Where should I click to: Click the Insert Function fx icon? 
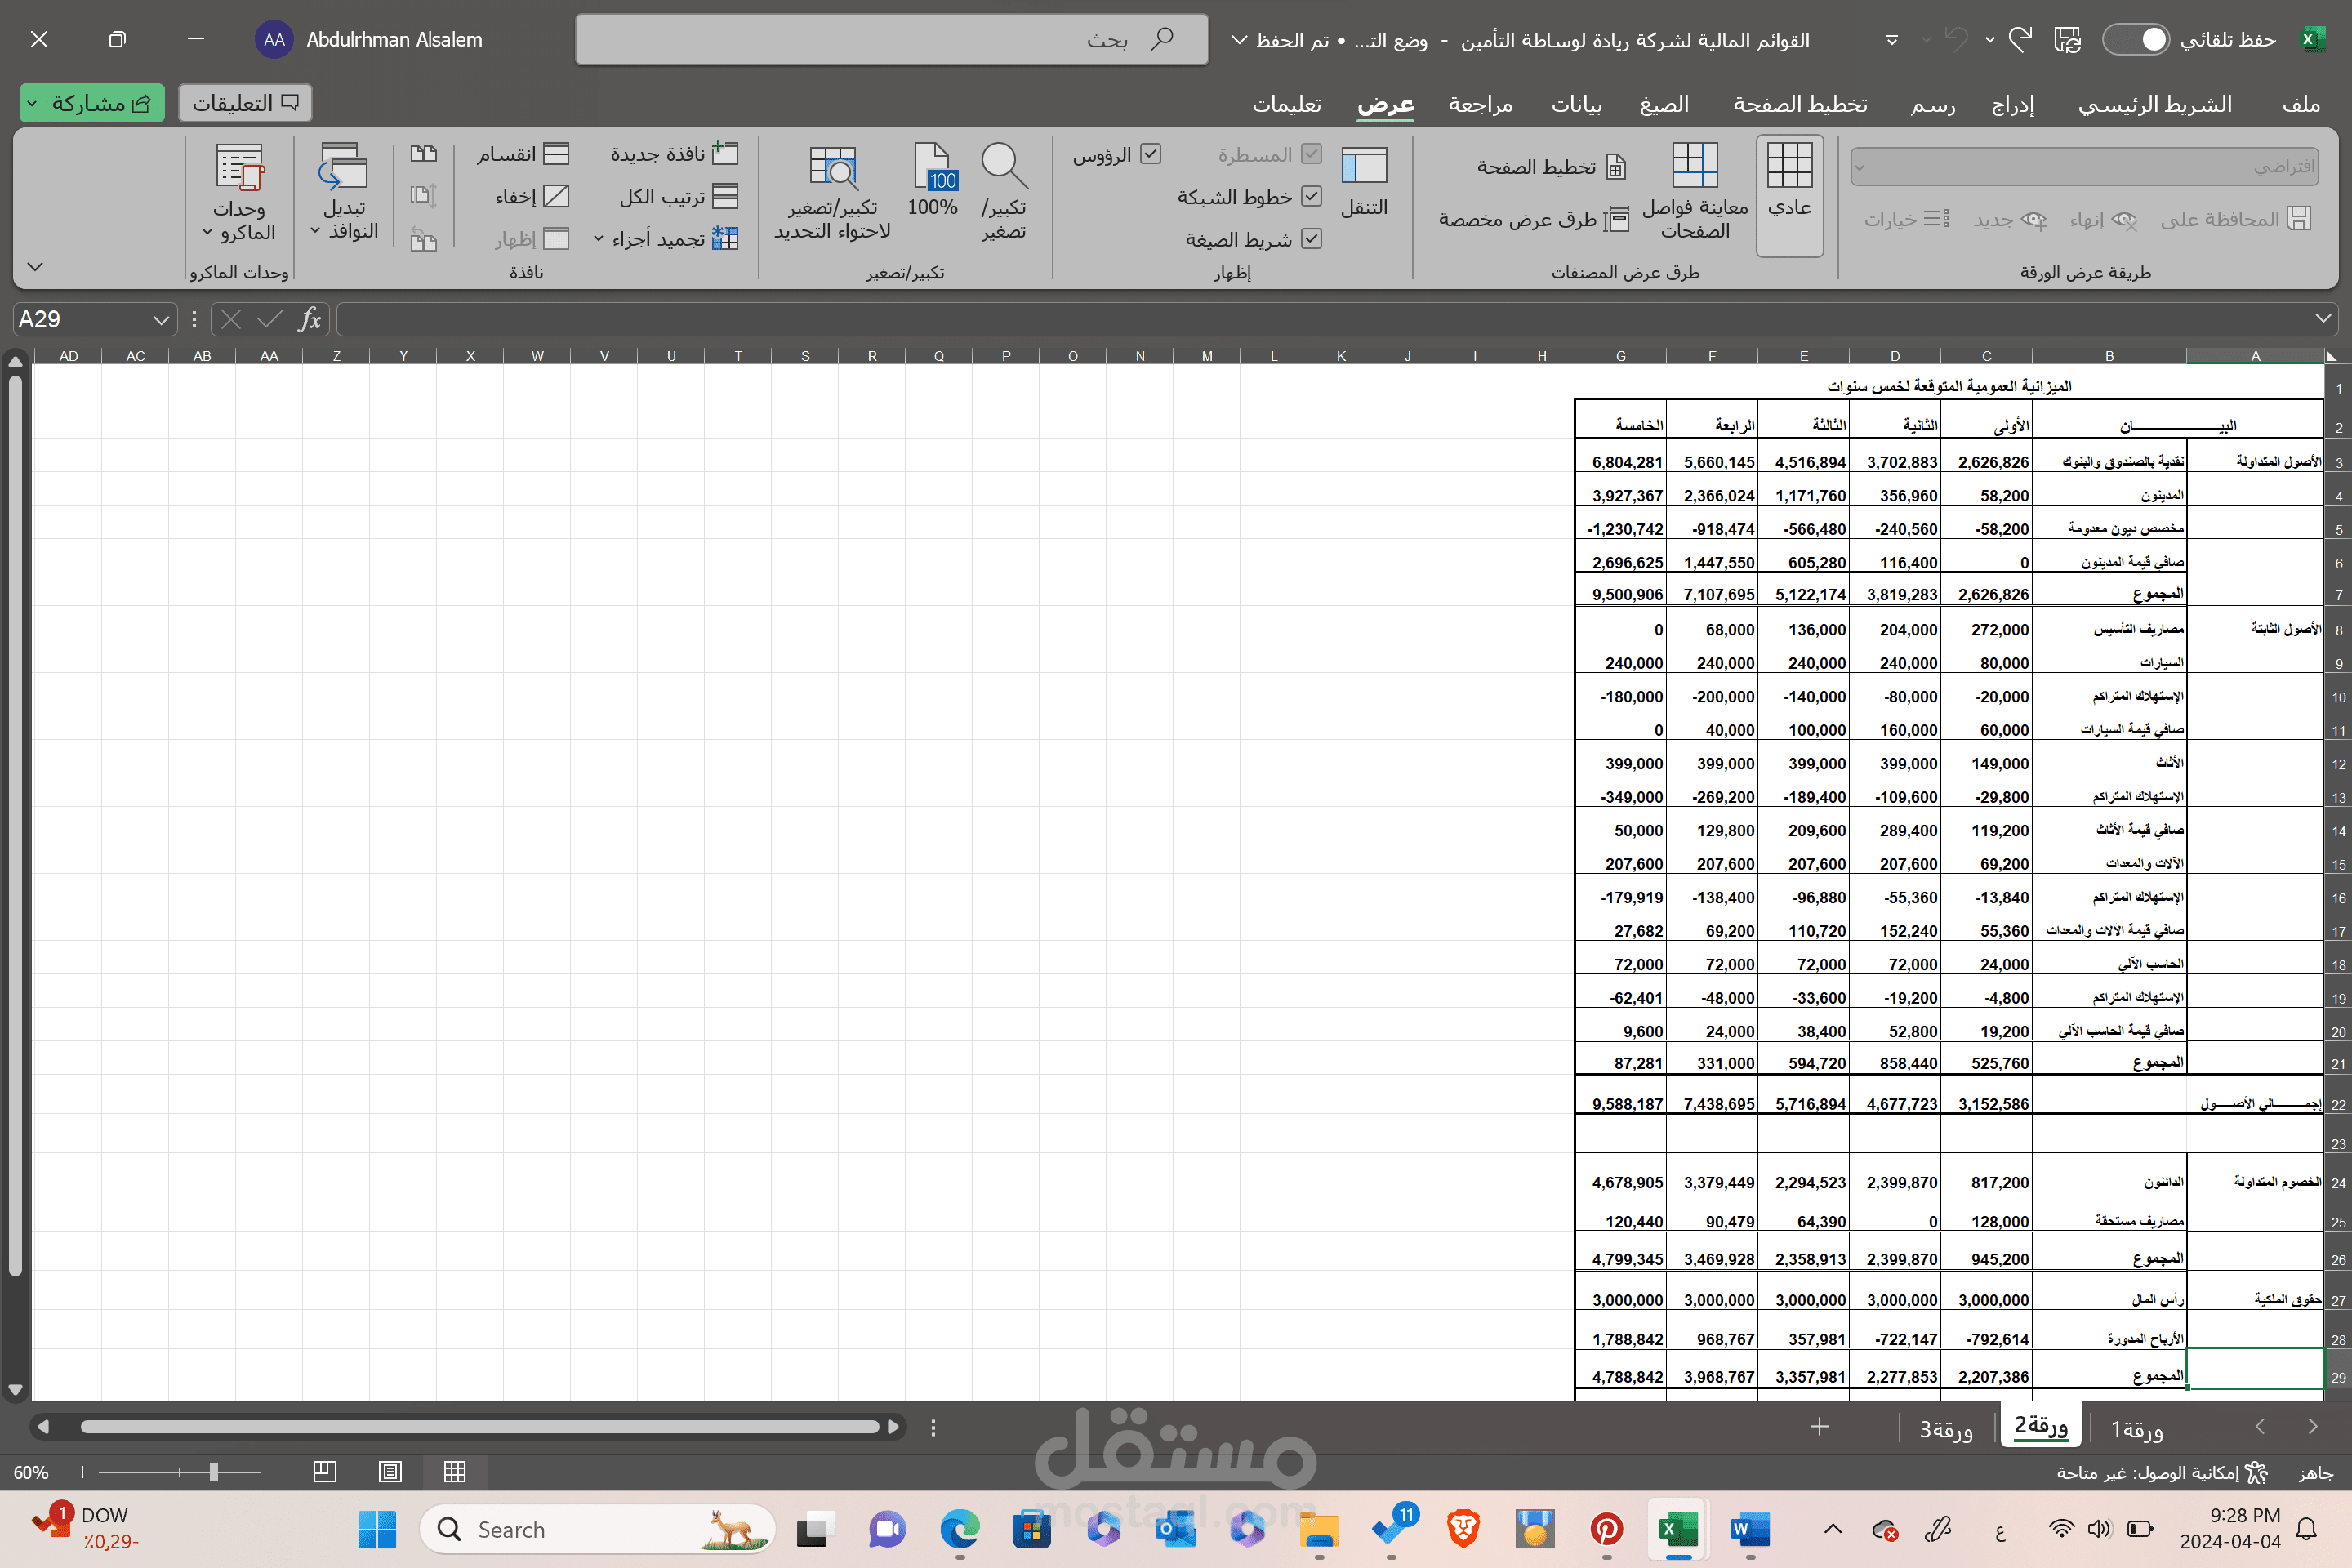[310, 320]
